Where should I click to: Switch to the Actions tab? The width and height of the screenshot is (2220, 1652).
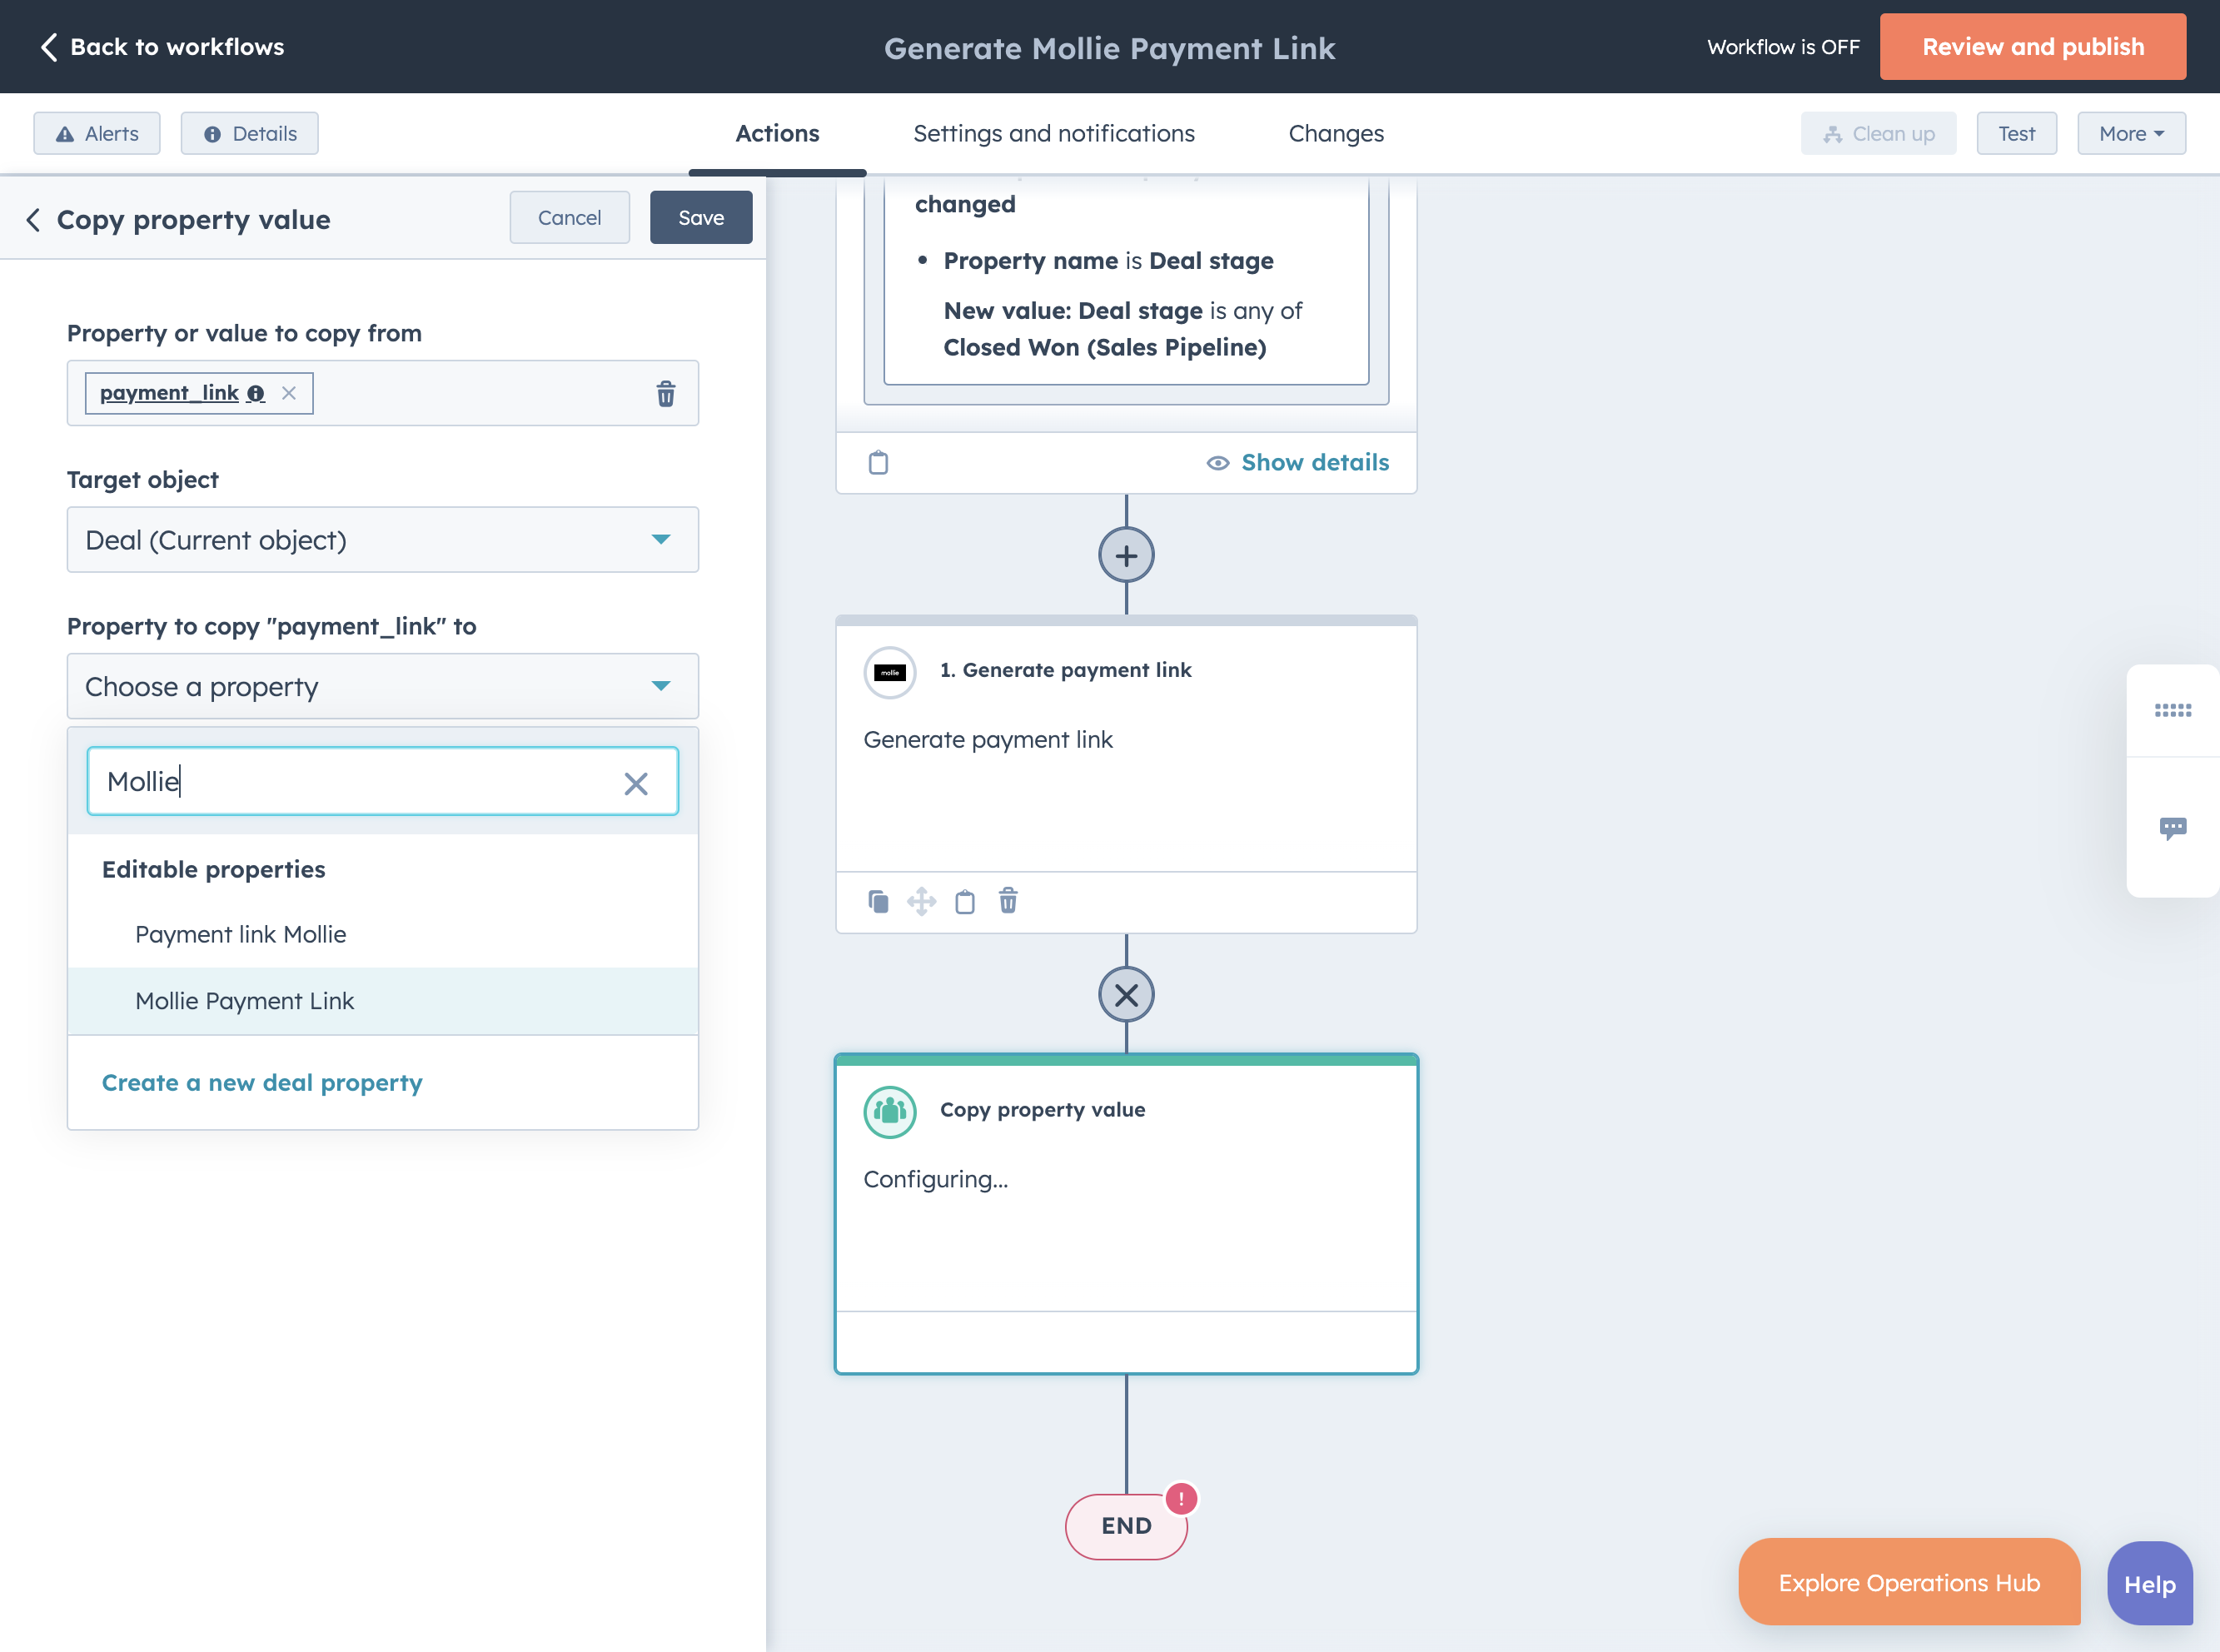(x=777, y=133)
